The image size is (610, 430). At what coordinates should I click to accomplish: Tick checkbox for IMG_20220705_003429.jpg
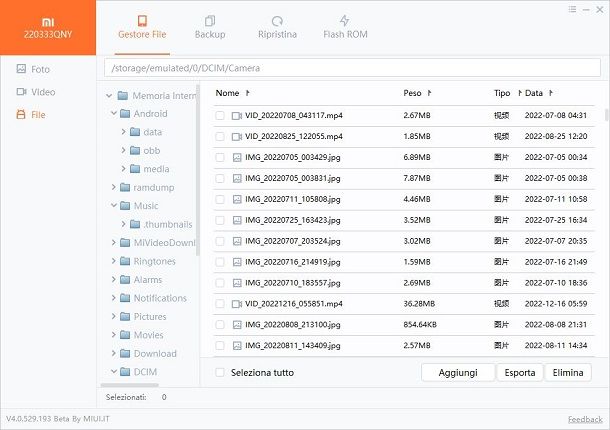click(220, 158)
